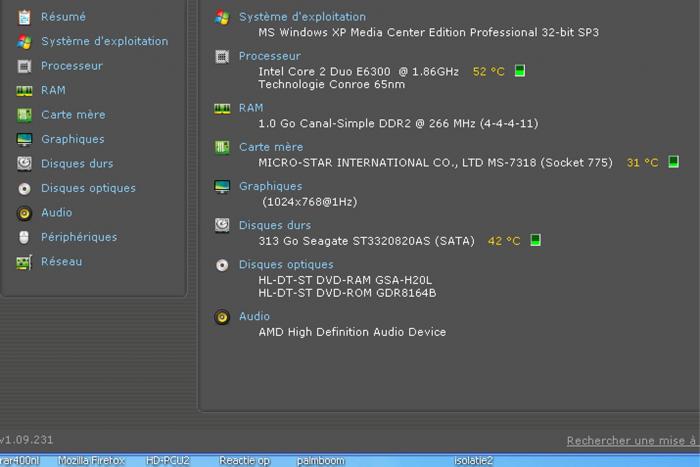Image resolution: width=700 pixels, height=467 pixels.
Task: Click the RAM heading in summary
Action: 251,108
